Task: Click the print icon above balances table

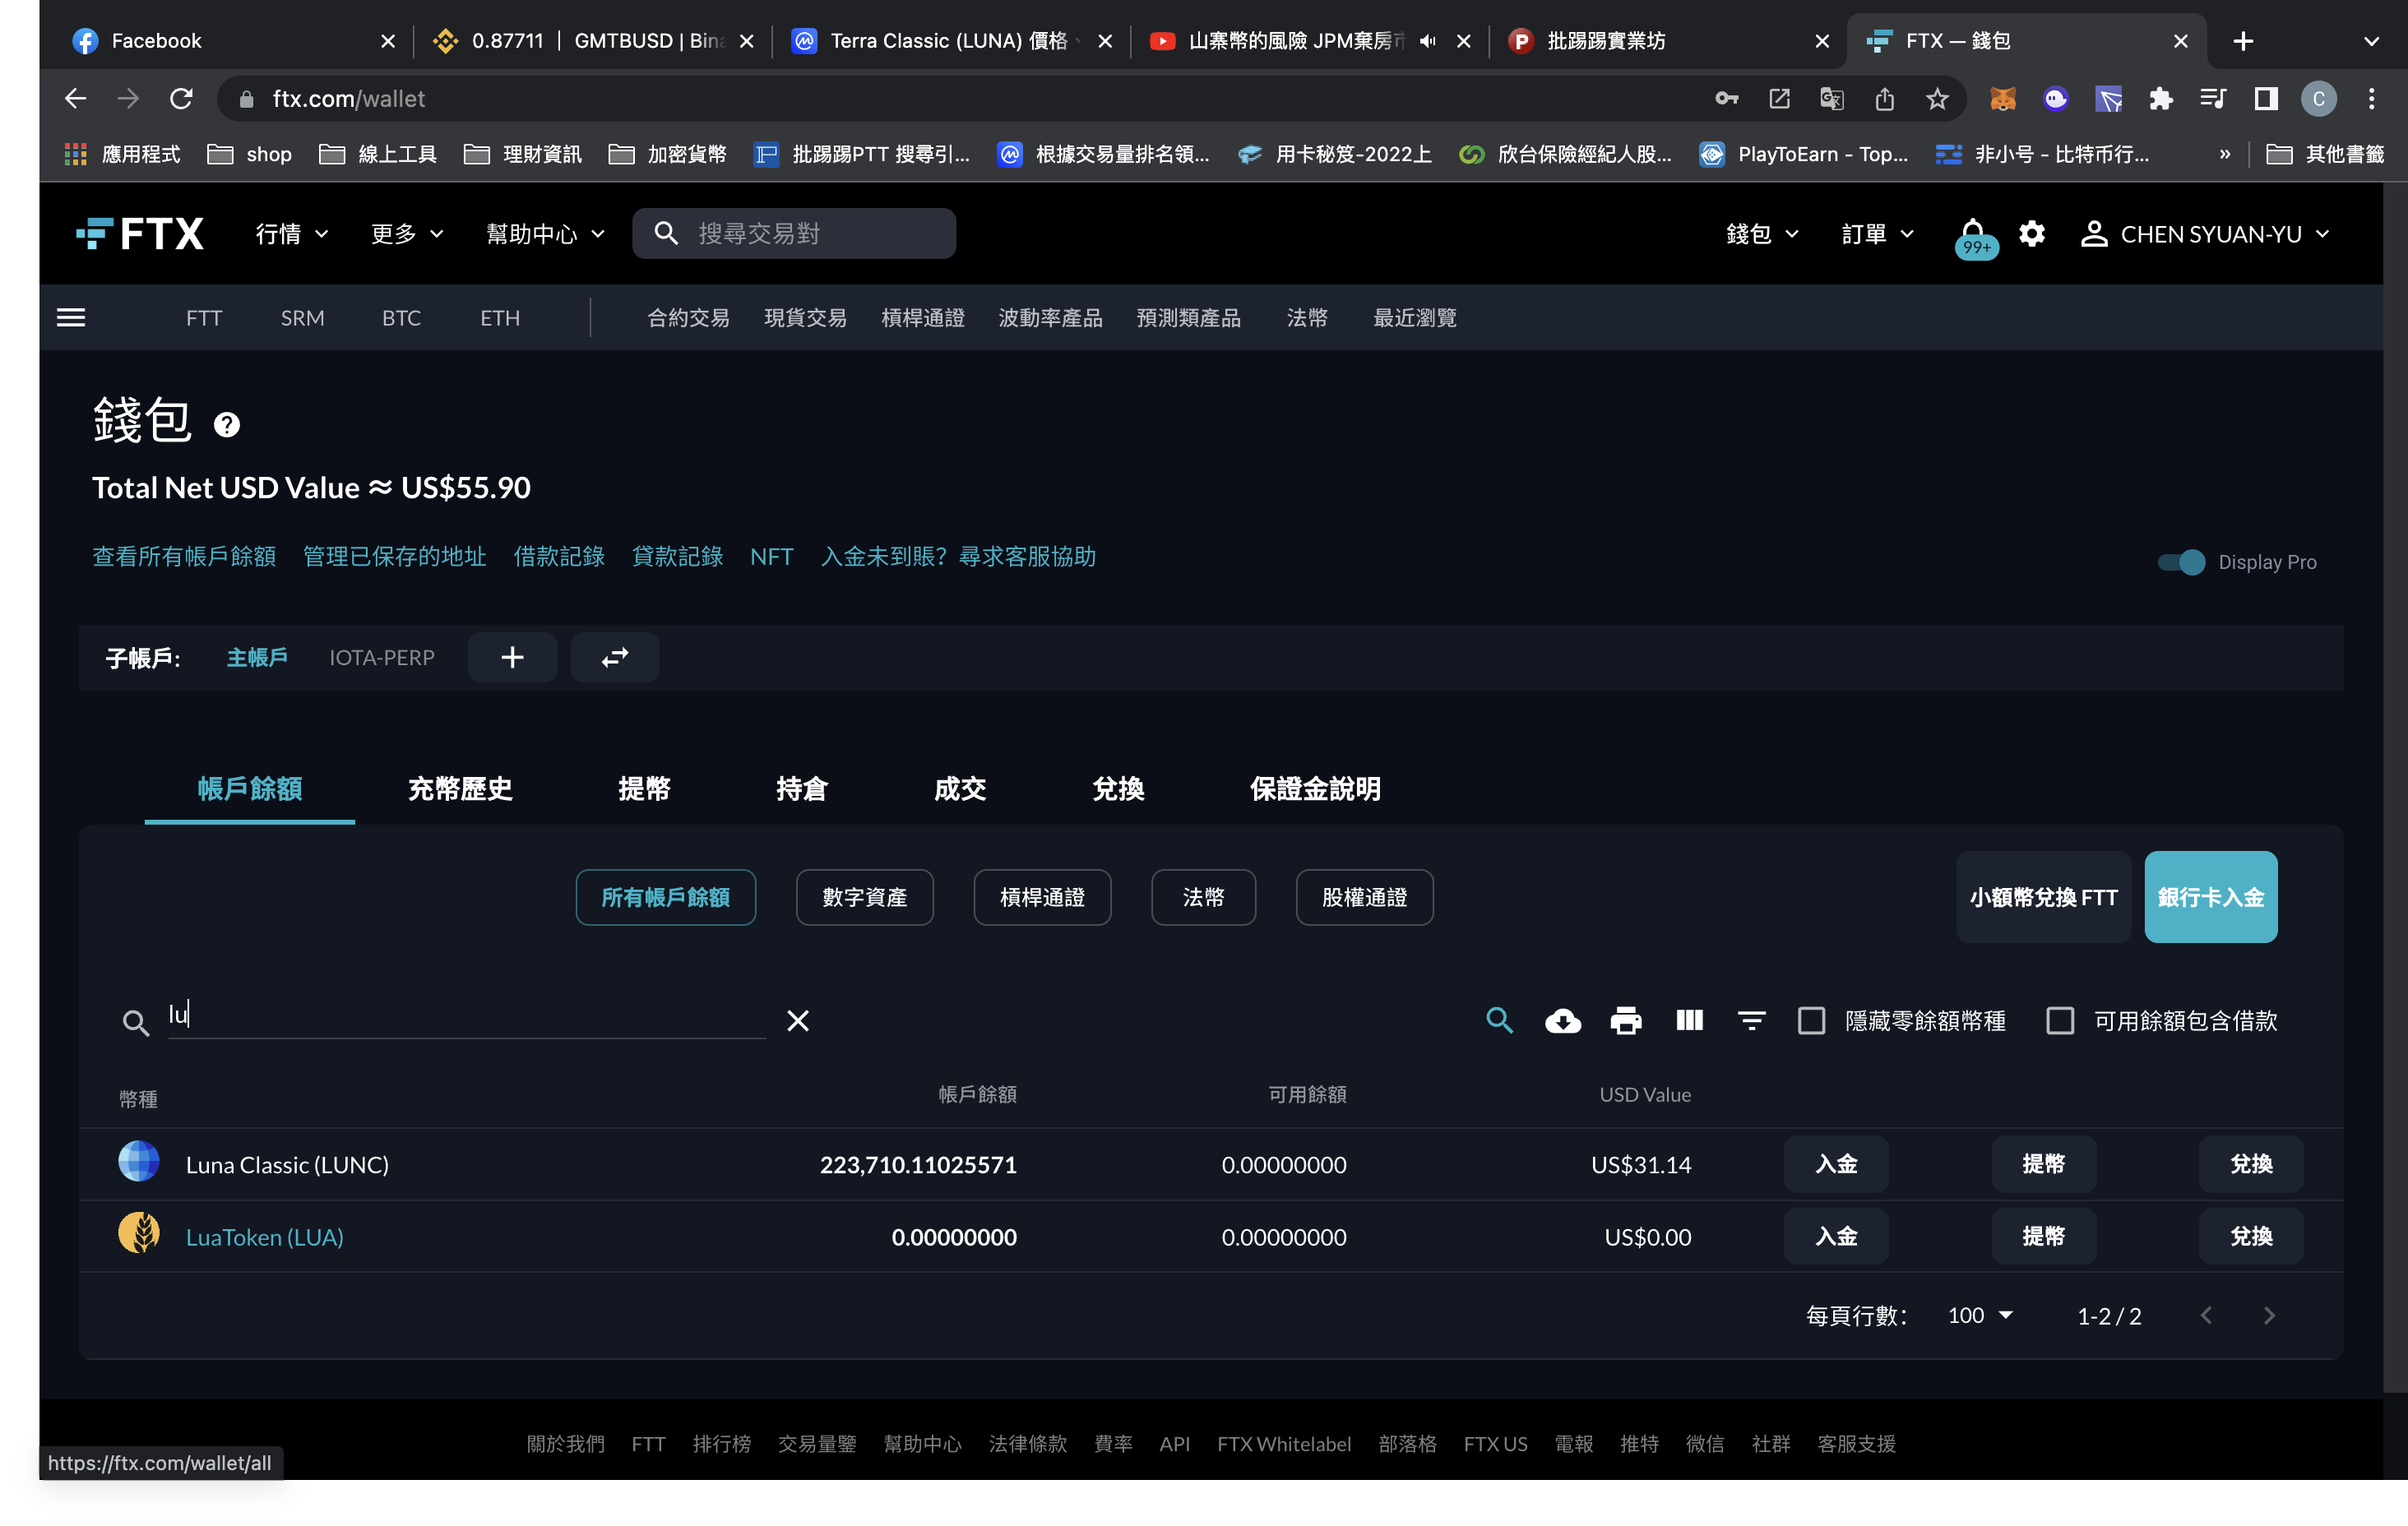Action: 1625,1020
